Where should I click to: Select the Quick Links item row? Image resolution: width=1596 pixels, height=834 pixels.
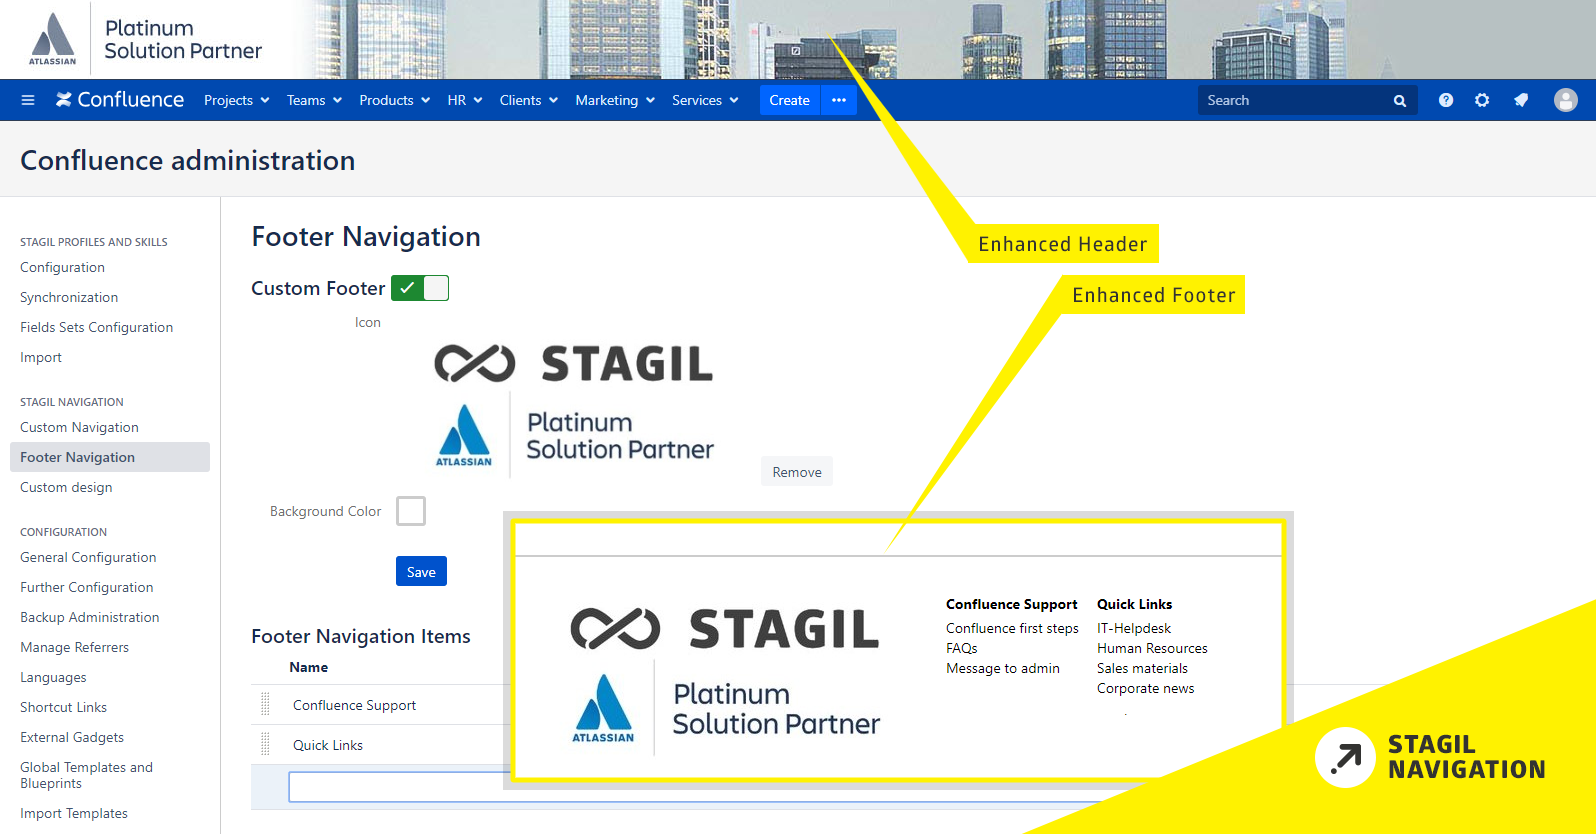pyautogui.click(x=380, y=745)
